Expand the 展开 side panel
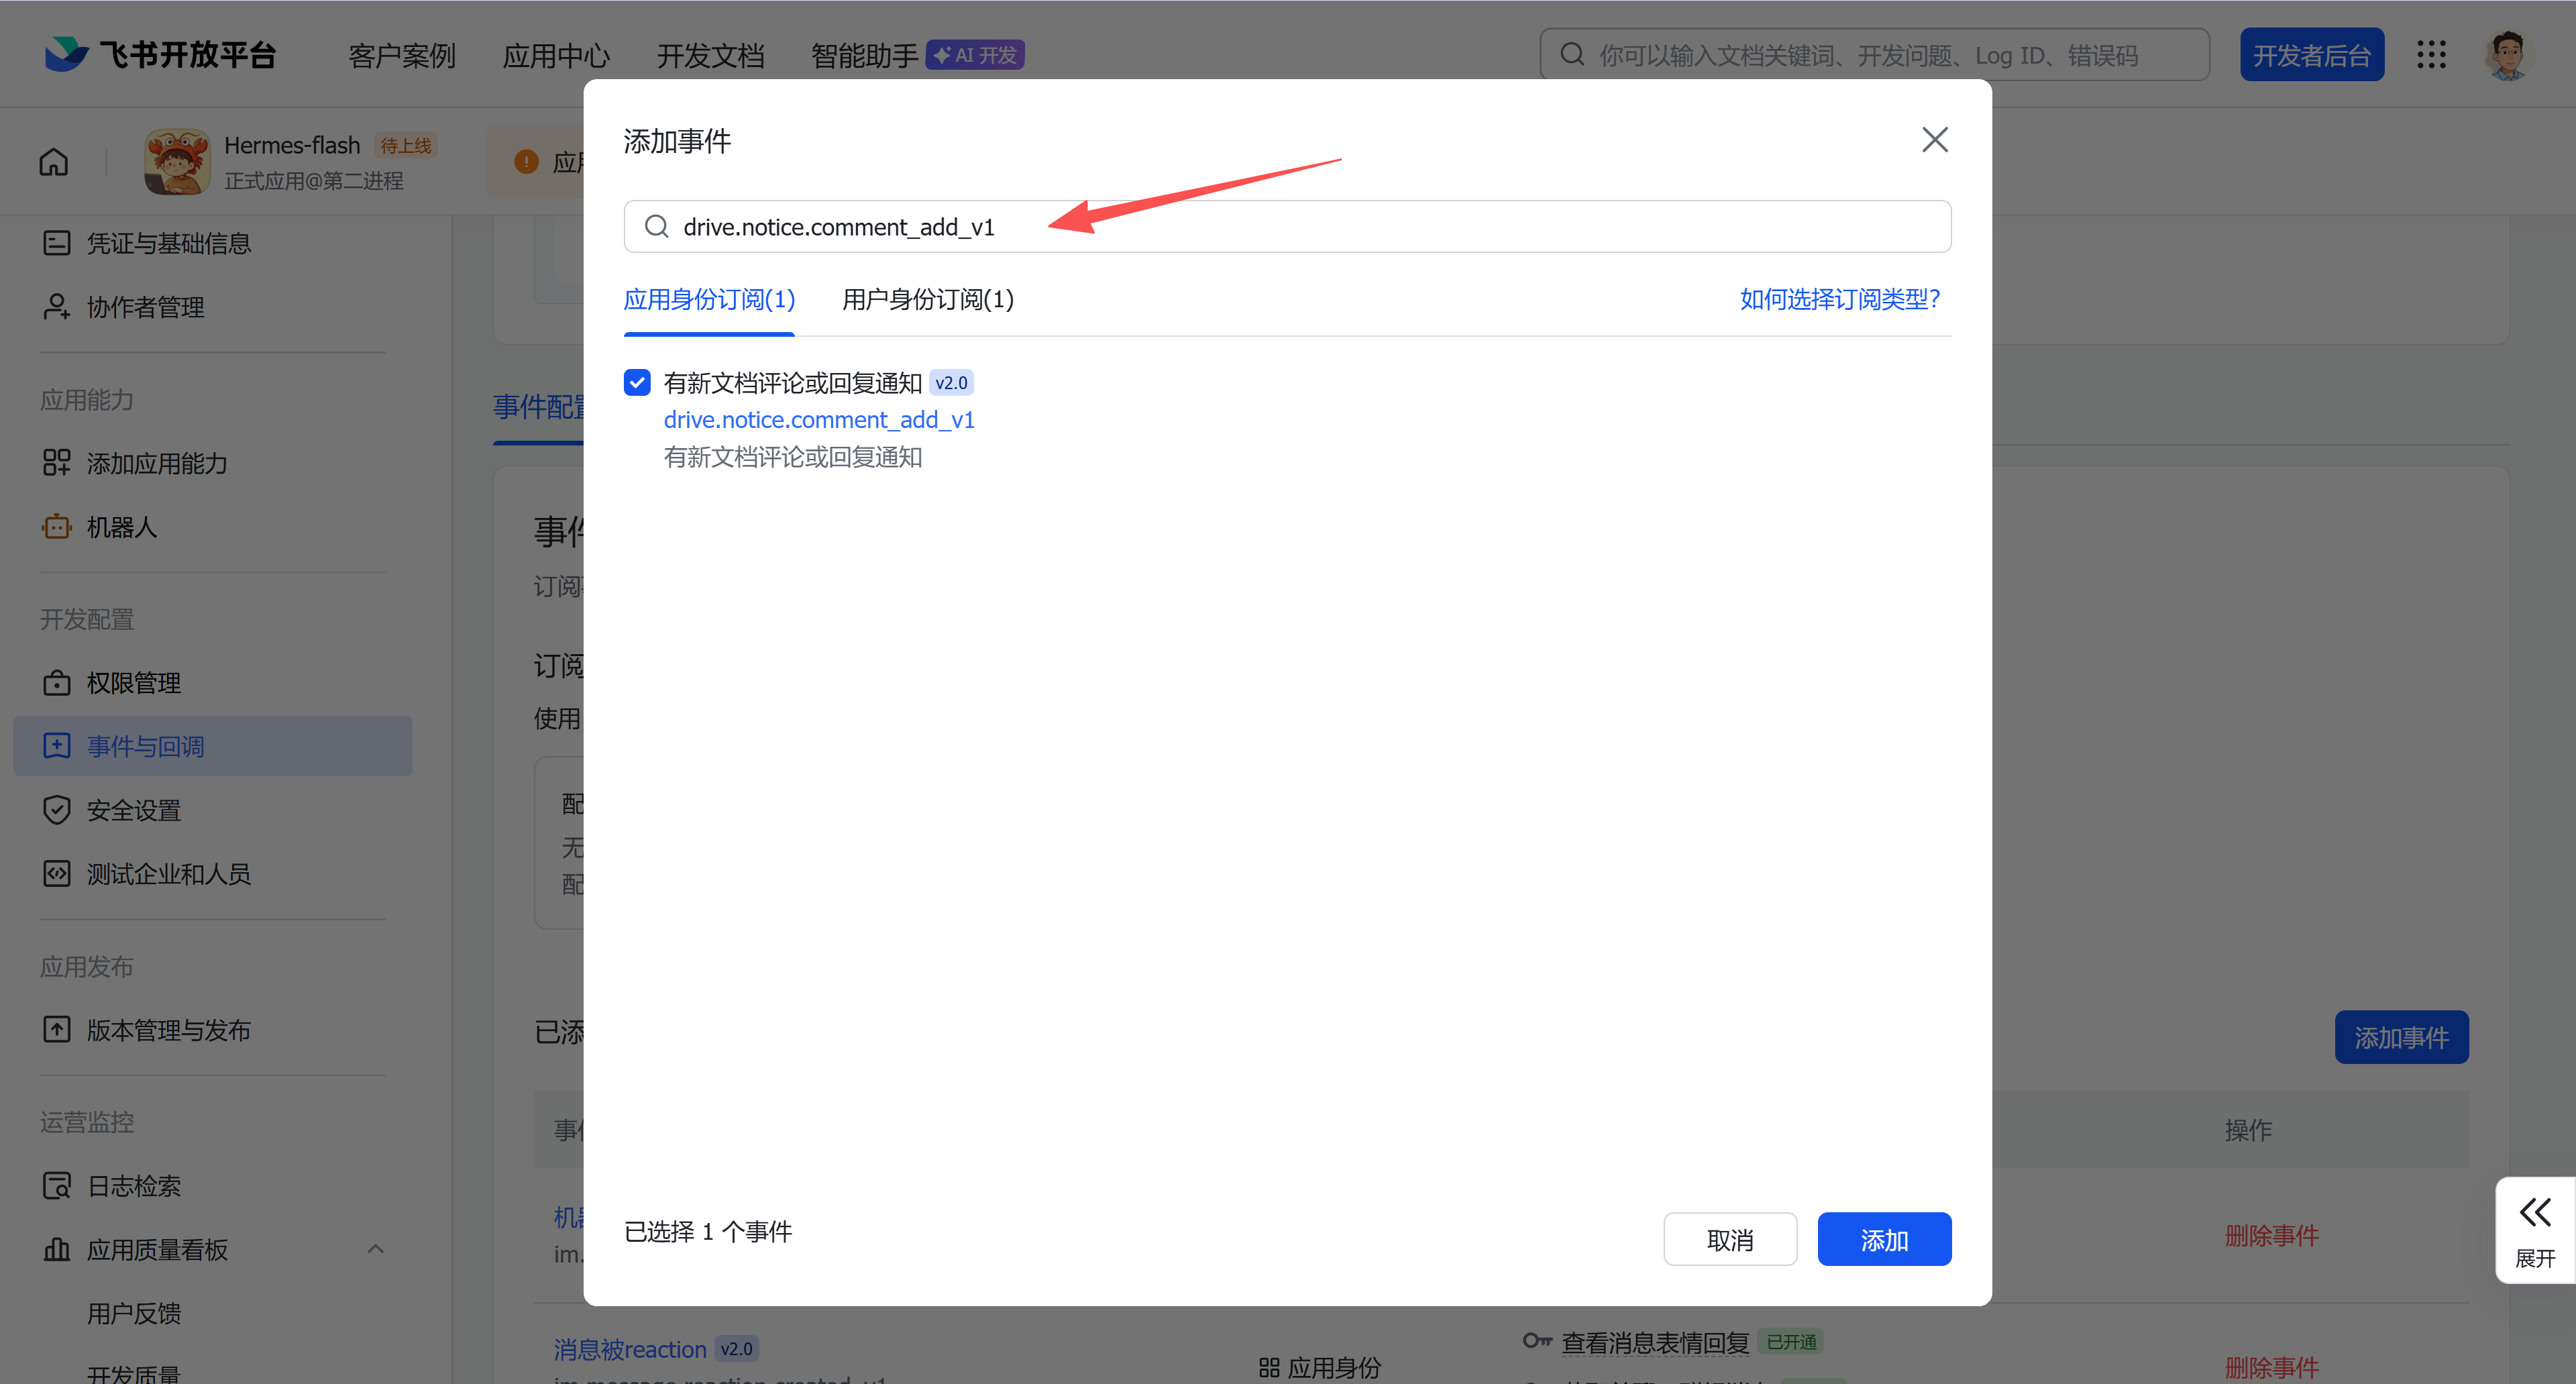This screenshot has width=2576, height=1384. click(2535, 1230)
